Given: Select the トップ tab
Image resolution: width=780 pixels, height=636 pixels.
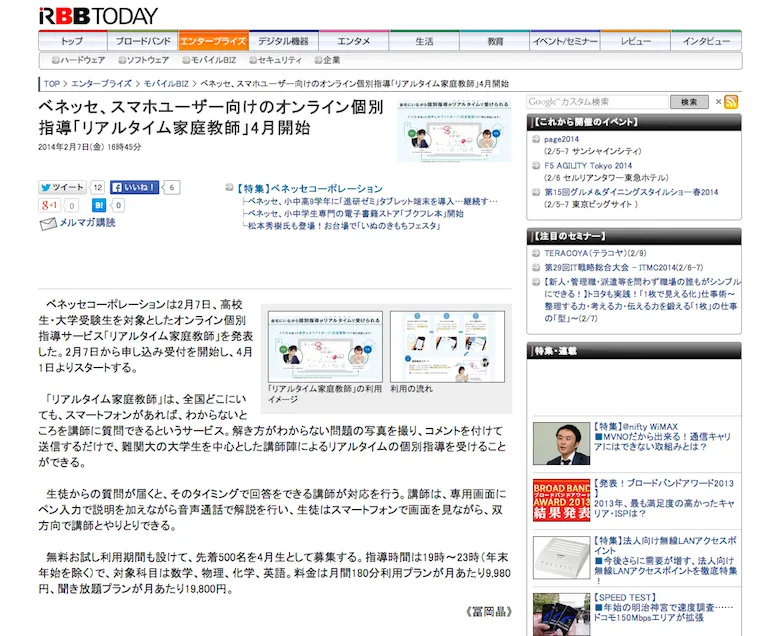Looking at the screenshot, I should click(73, 41).
